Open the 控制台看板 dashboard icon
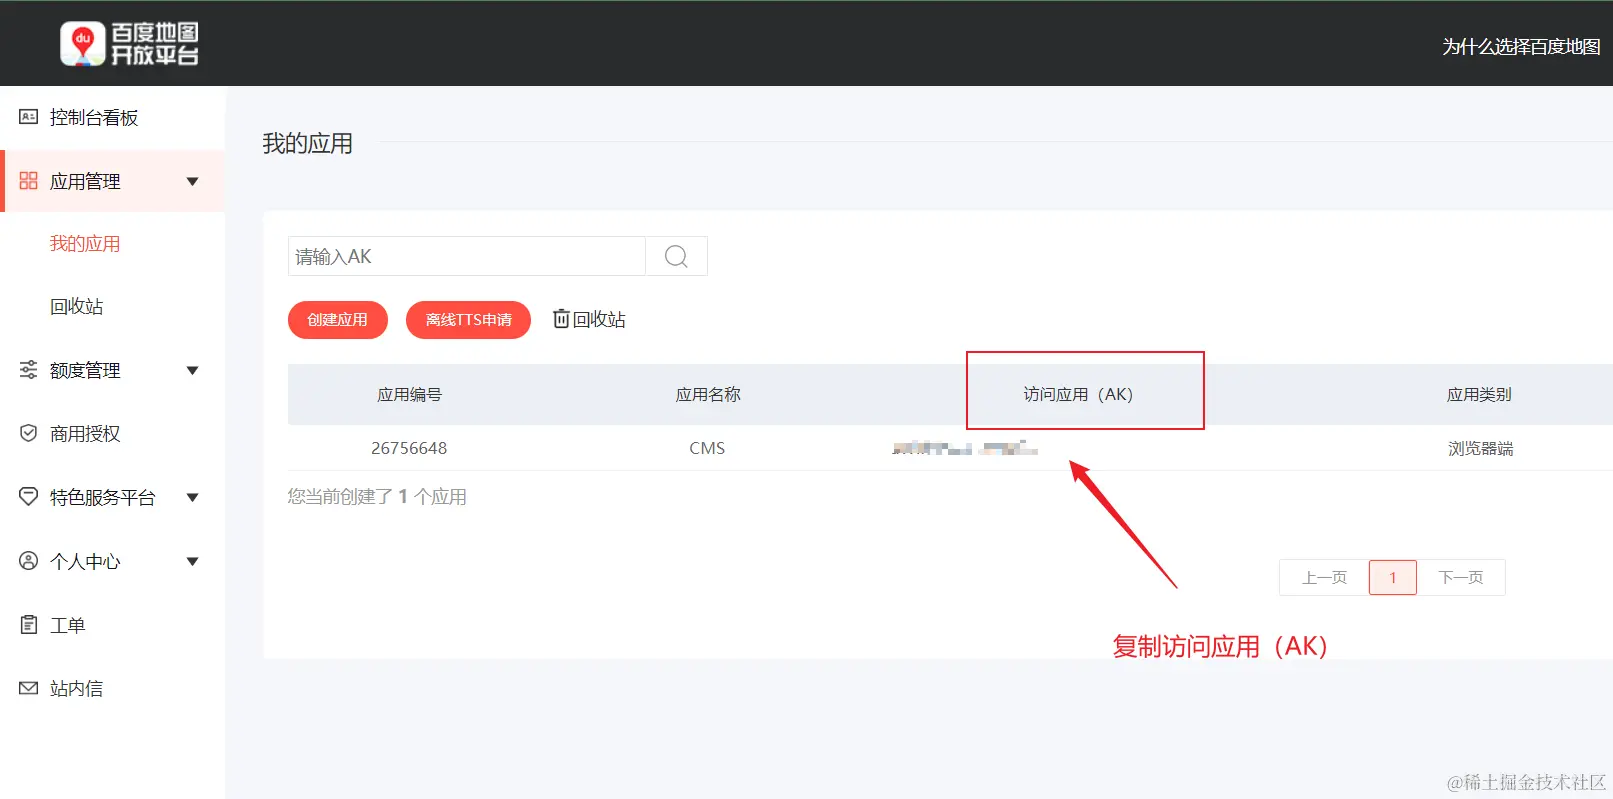 tap(29, 117)
